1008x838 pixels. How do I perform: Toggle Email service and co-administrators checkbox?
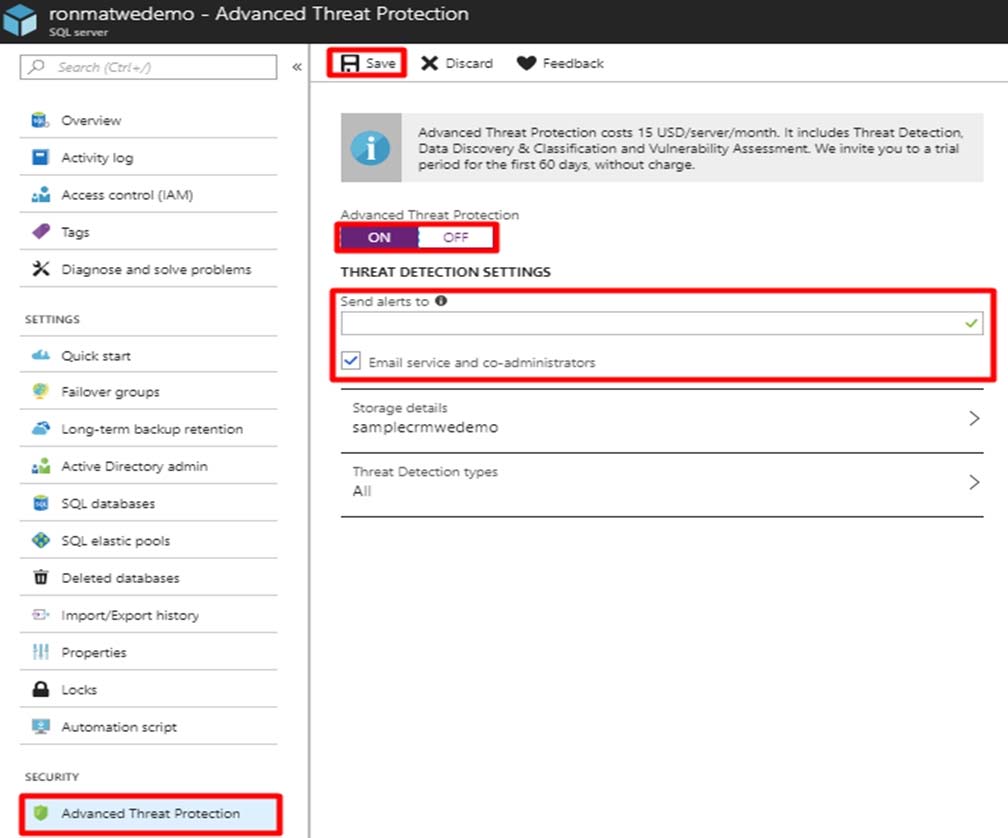[351, 361]
